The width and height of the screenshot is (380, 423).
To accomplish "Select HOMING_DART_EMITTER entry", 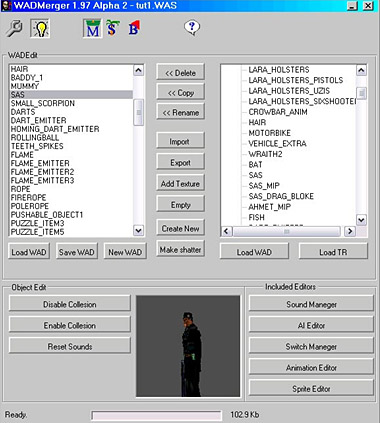I will coord(55,129).
